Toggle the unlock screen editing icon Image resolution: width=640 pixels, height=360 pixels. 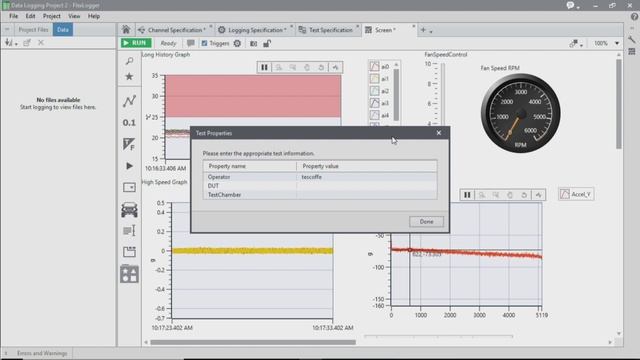[x=267, y=43]
